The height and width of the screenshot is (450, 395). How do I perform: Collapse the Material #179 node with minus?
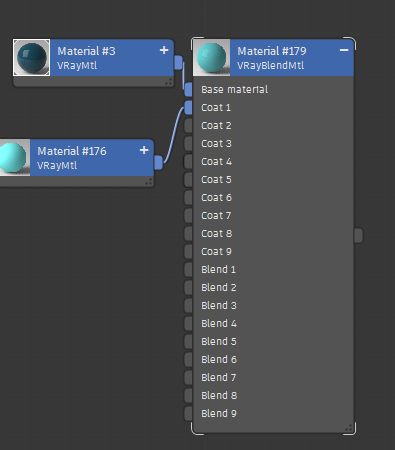(344, 50)
